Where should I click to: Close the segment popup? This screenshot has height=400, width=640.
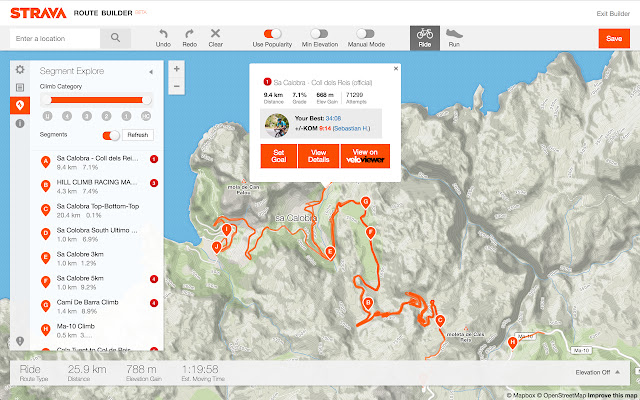pyautogui.click(x=396, y=69)
